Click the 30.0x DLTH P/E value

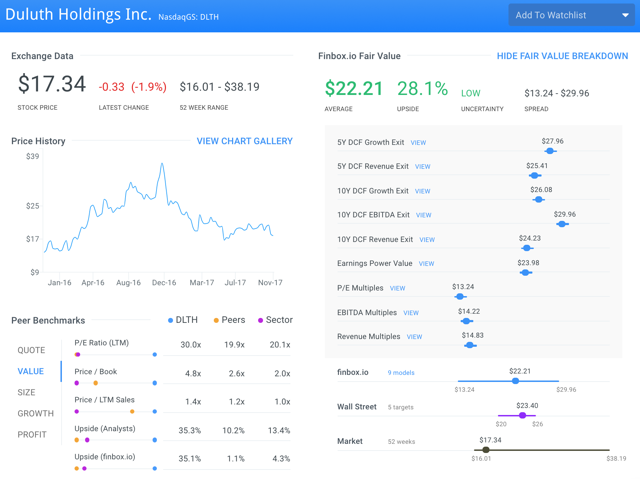(x=191, y=345)
